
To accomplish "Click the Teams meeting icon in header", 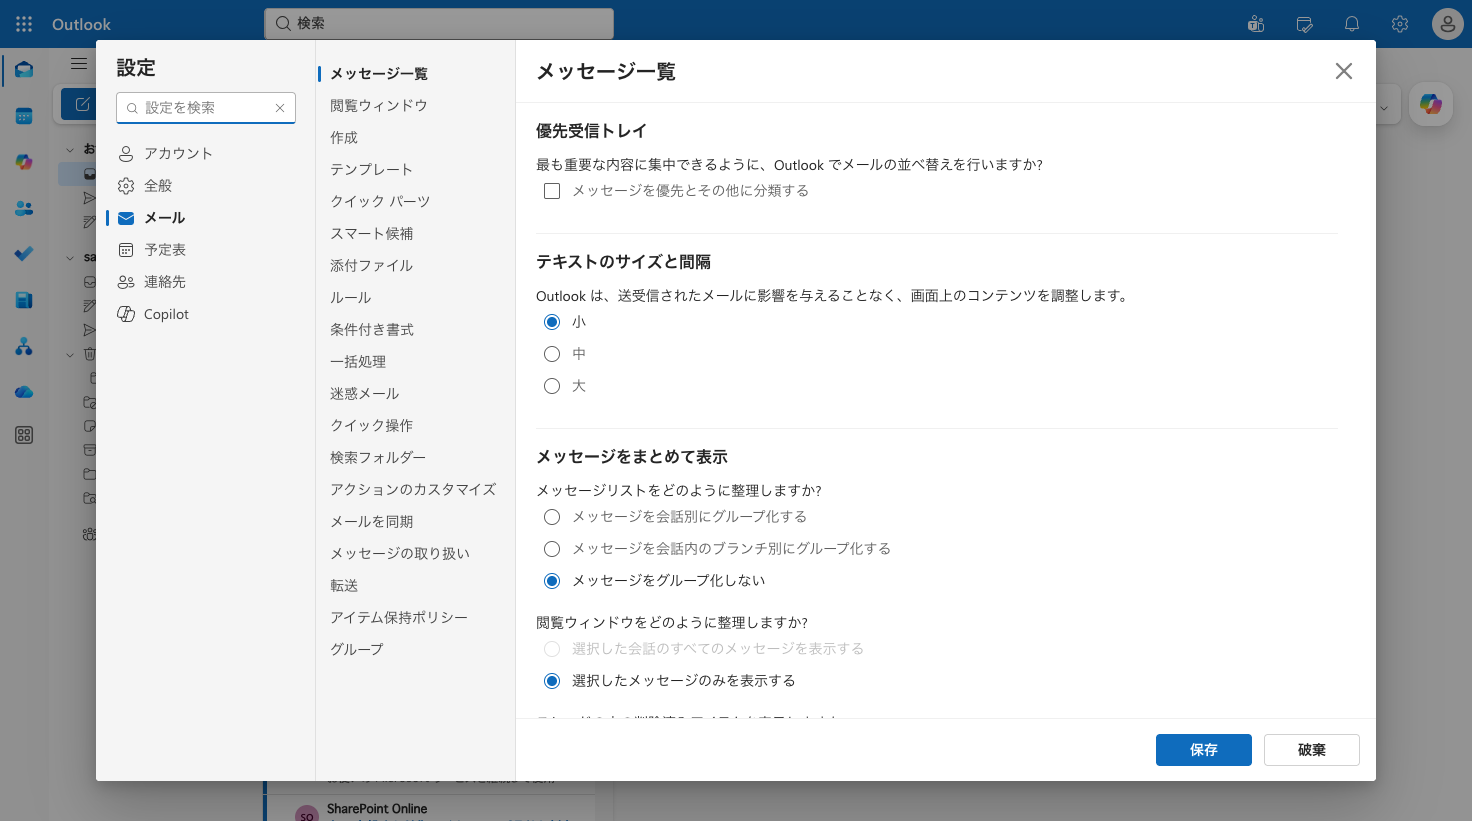I will point(1256,24).
